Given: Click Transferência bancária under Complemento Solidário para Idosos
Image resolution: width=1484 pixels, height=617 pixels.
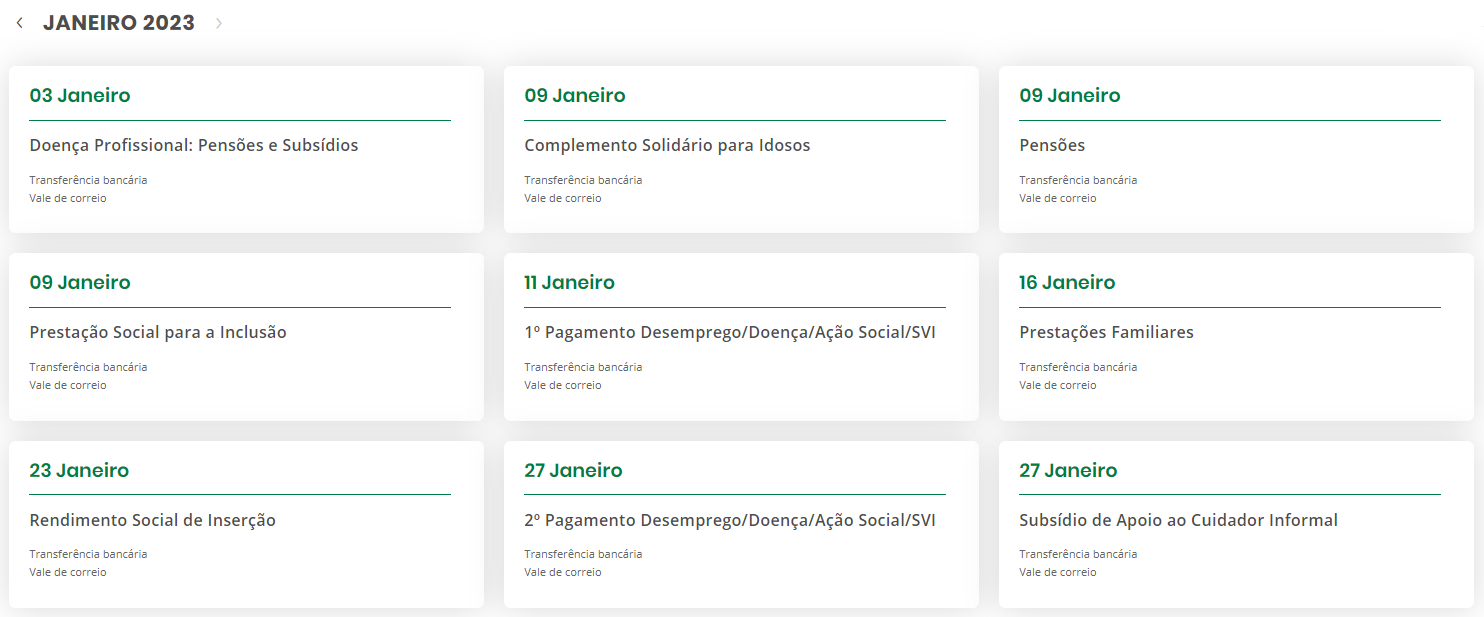Looking at the screenshot, I should [x=583, y=180].
